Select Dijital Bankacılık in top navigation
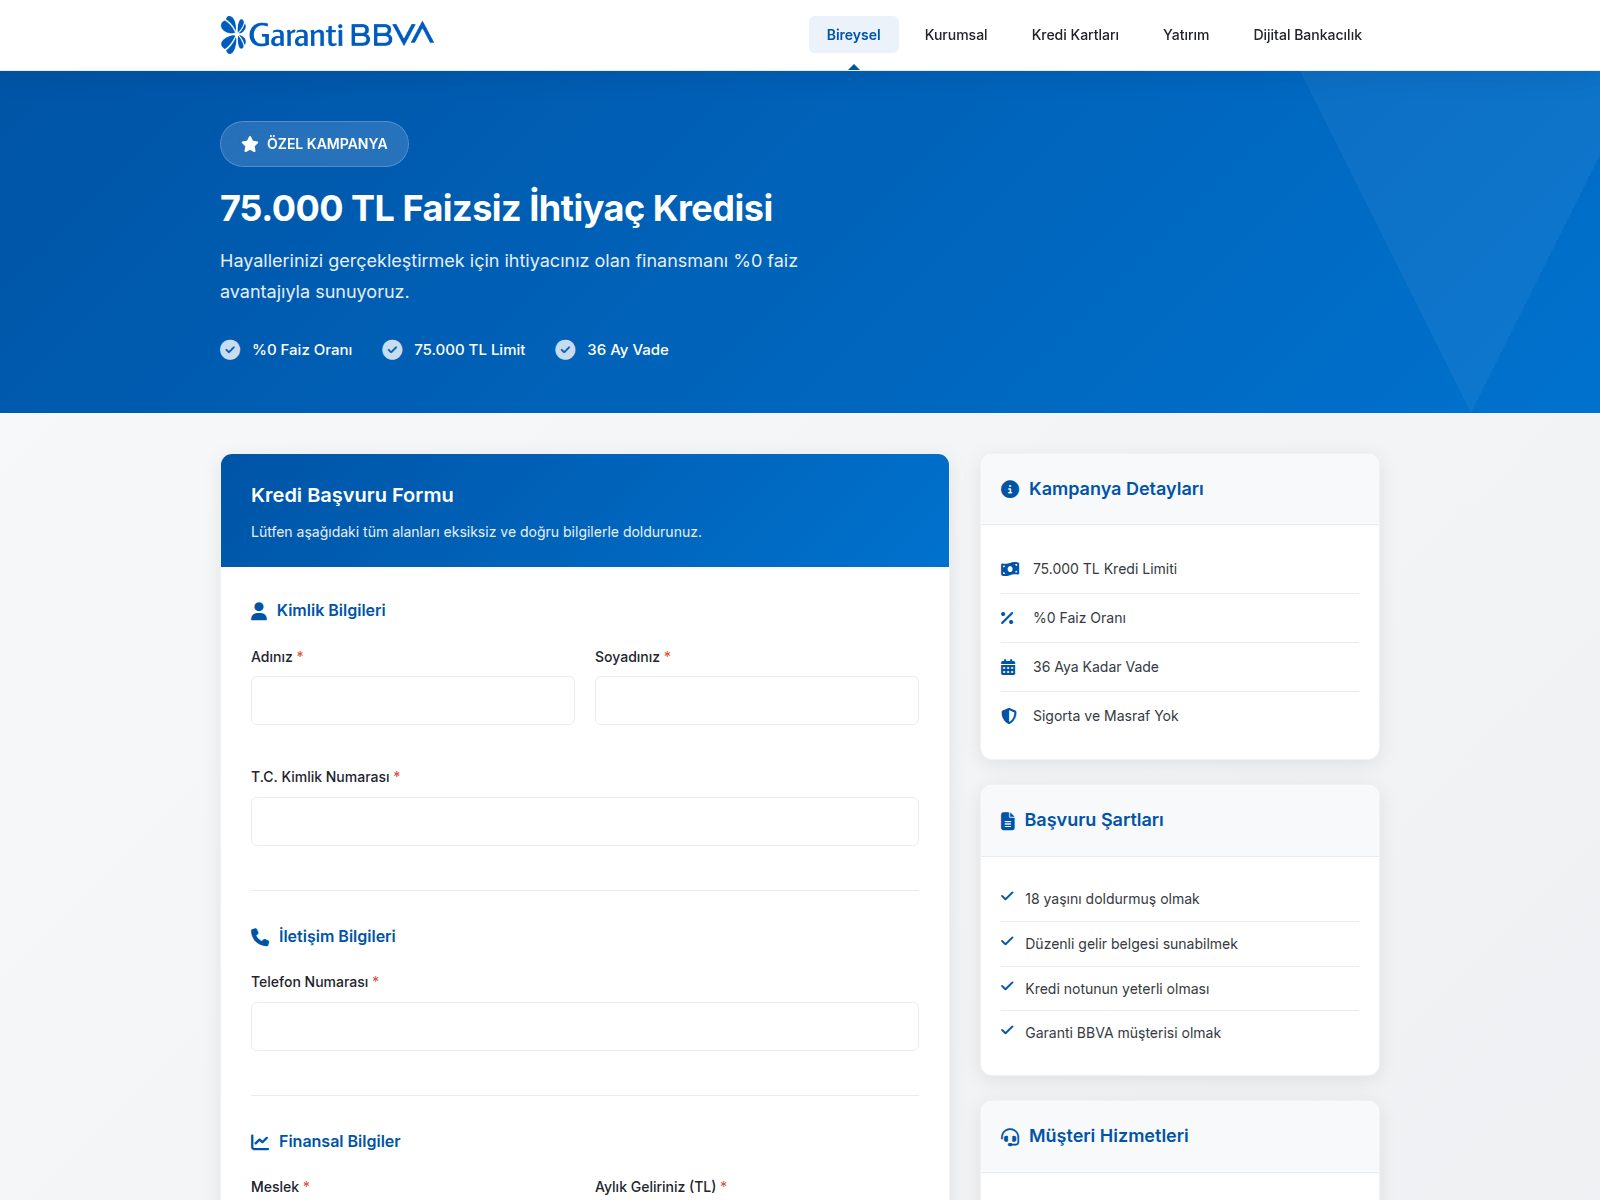 [x=1307, y=35]
